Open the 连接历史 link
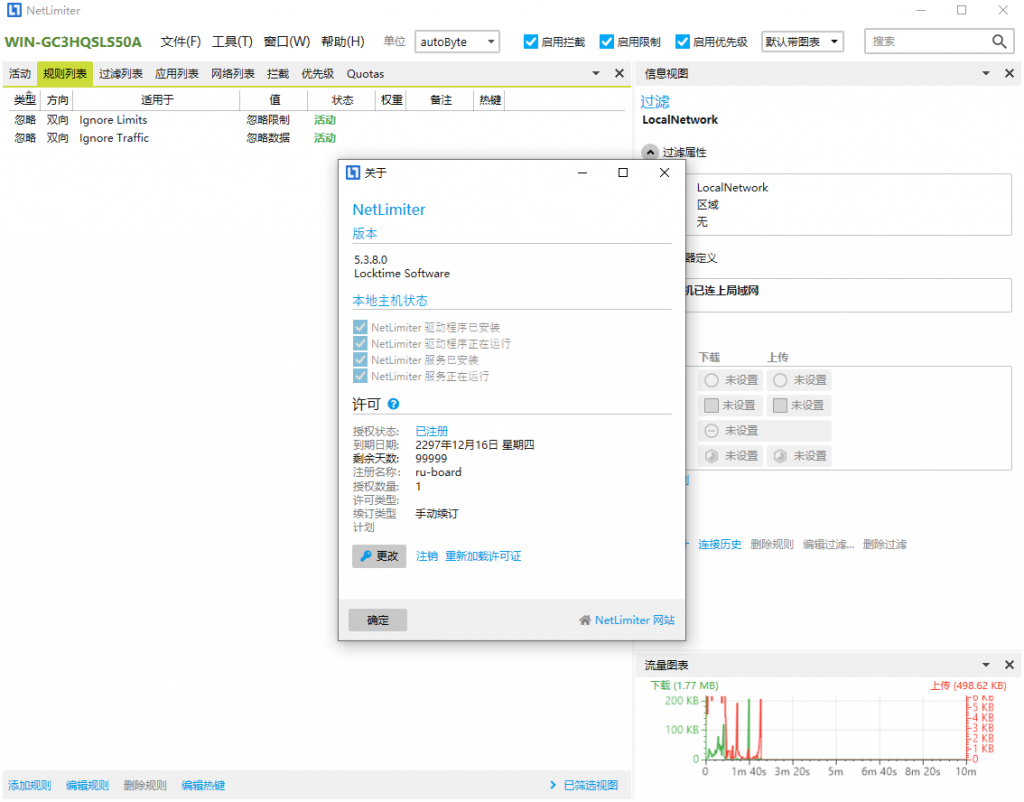 click(719, 544)
